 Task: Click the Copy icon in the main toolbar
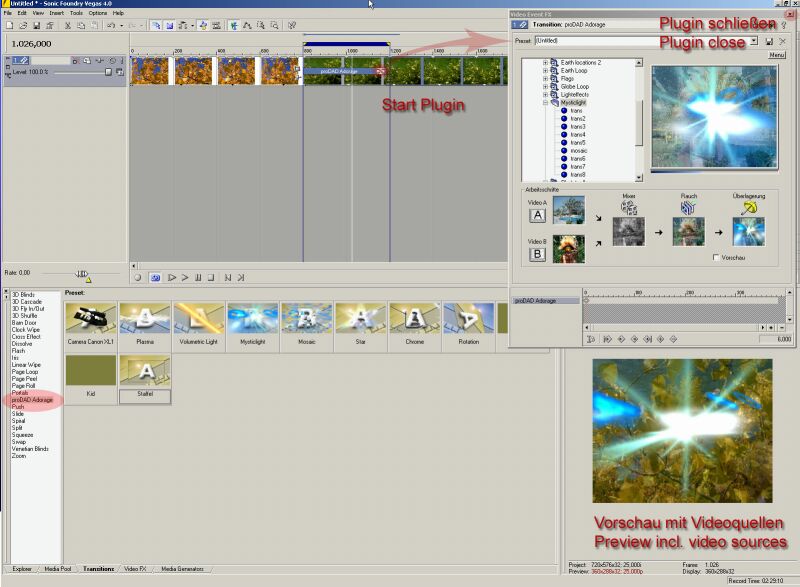pyautogui.click(x=81, y=25)
